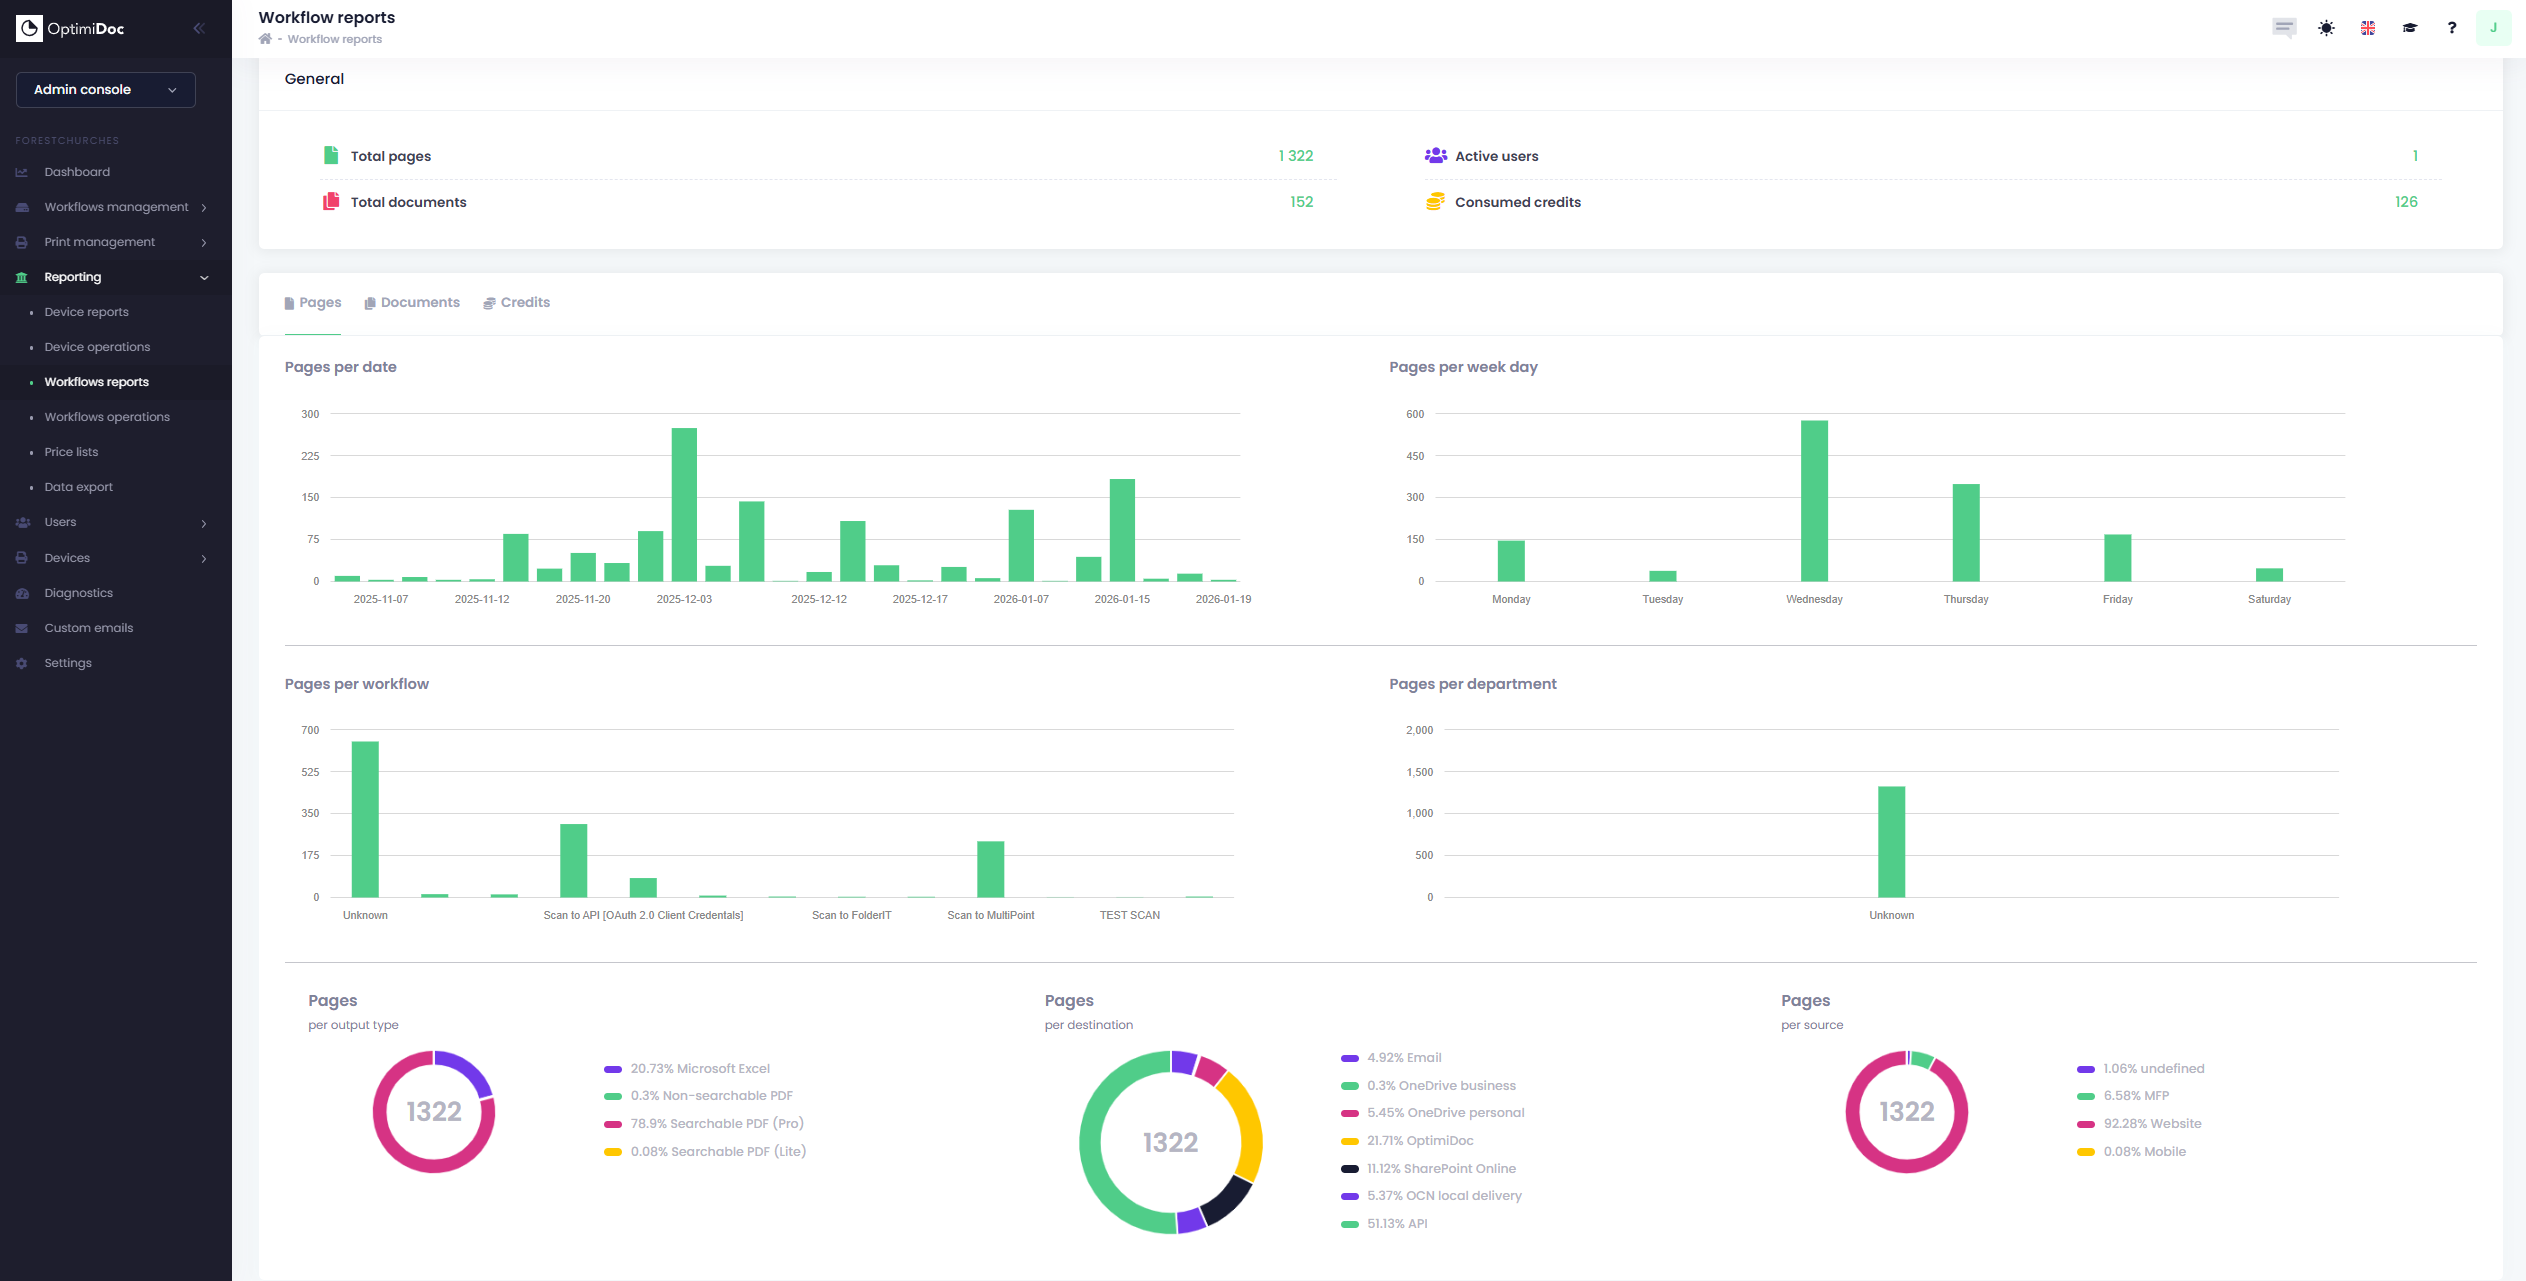Open user avatar J menu
The image size is (2526, 1281).
click(x=2493, y=28)
